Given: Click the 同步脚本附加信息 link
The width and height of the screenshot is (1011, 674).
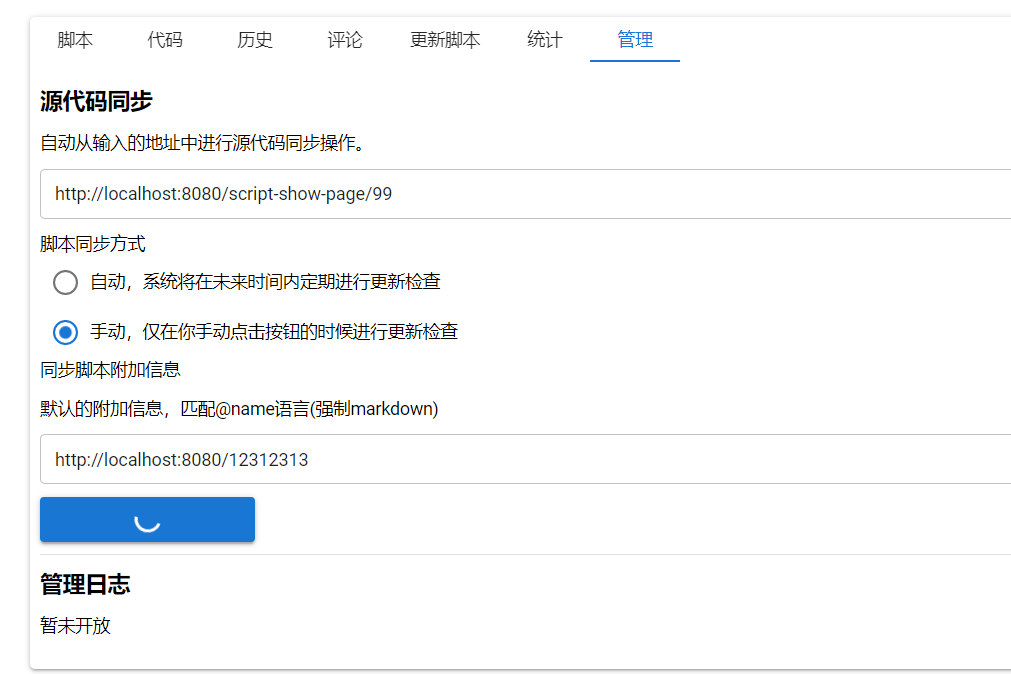Looking at the screenshot, I should 110,369.
